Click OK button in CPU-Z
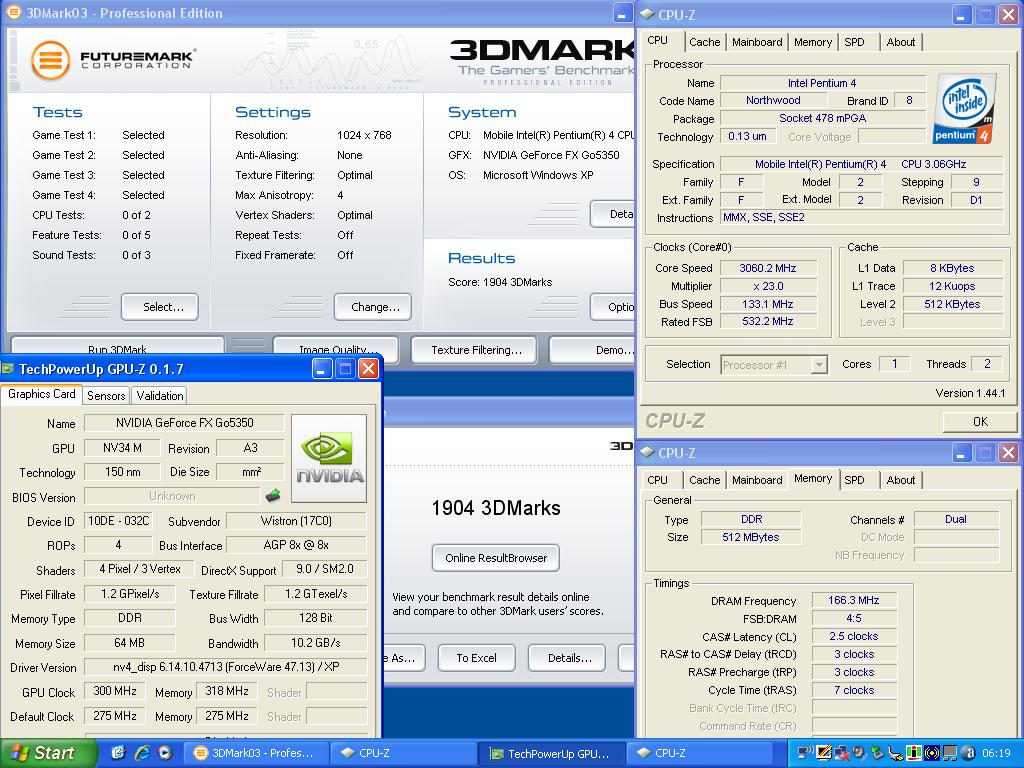The width and height of the screenshot is (1024, 768). coord(980,422)
